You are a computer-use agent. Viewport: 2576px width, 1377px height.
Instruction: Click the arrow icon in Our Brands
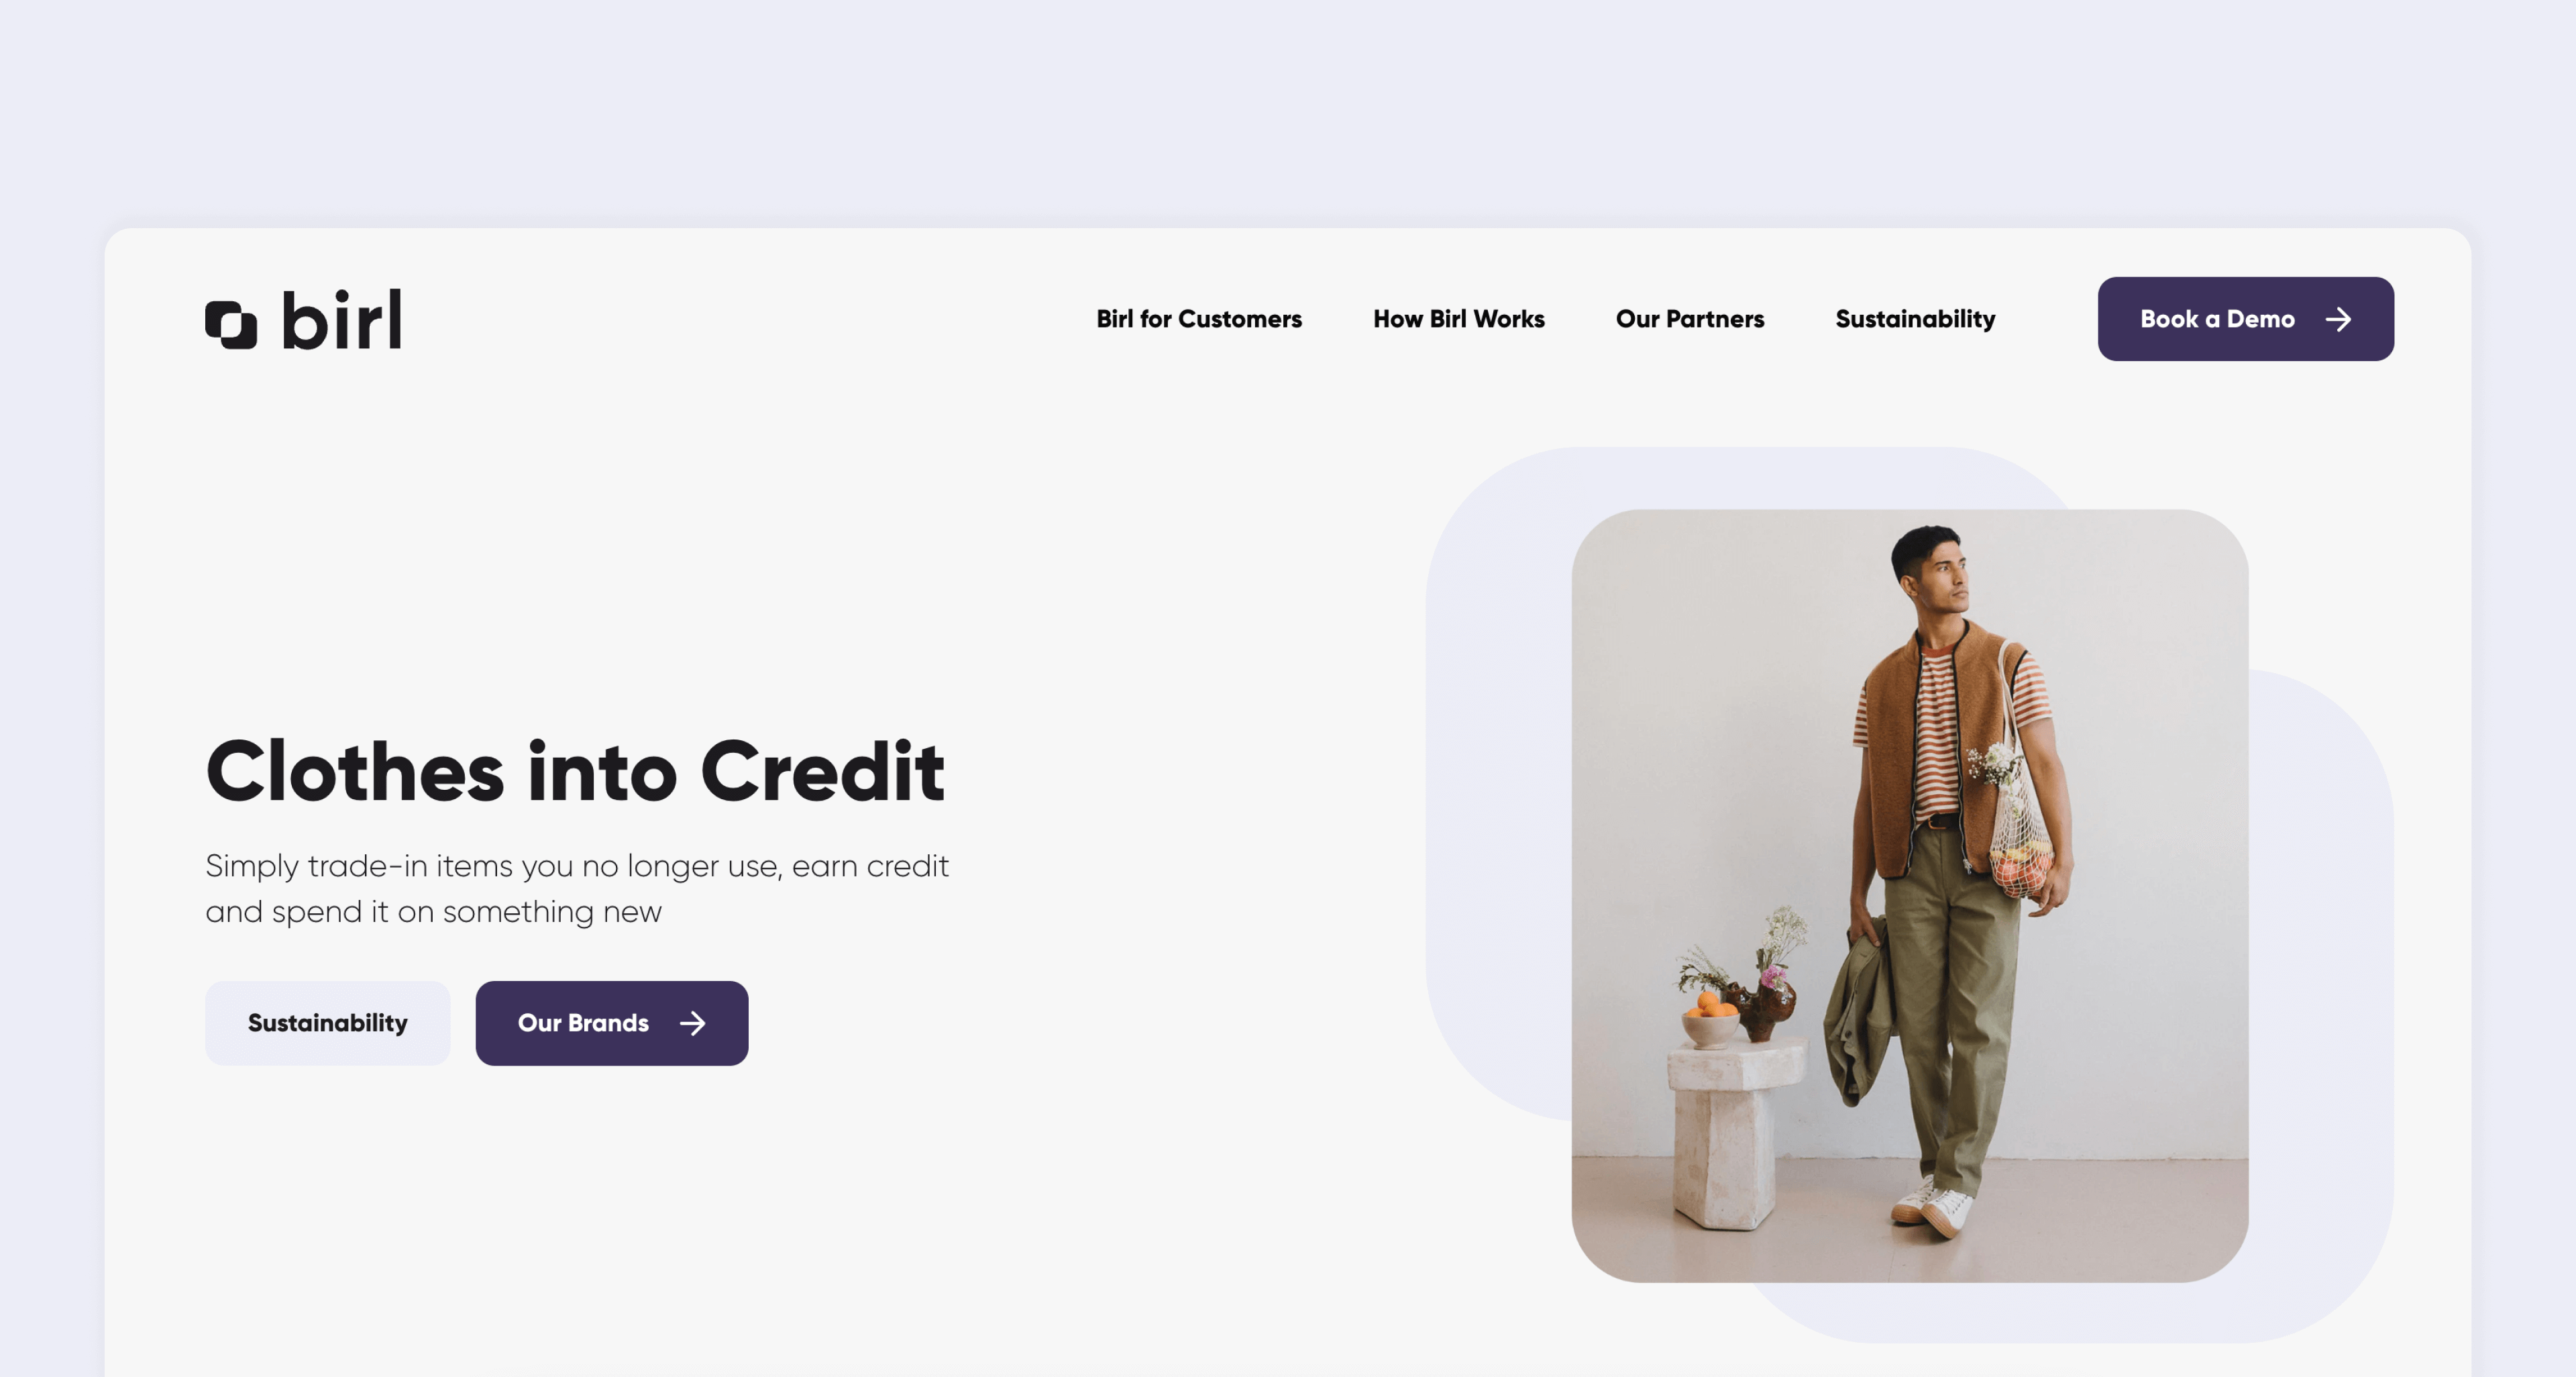click(x=693, y=1023)
